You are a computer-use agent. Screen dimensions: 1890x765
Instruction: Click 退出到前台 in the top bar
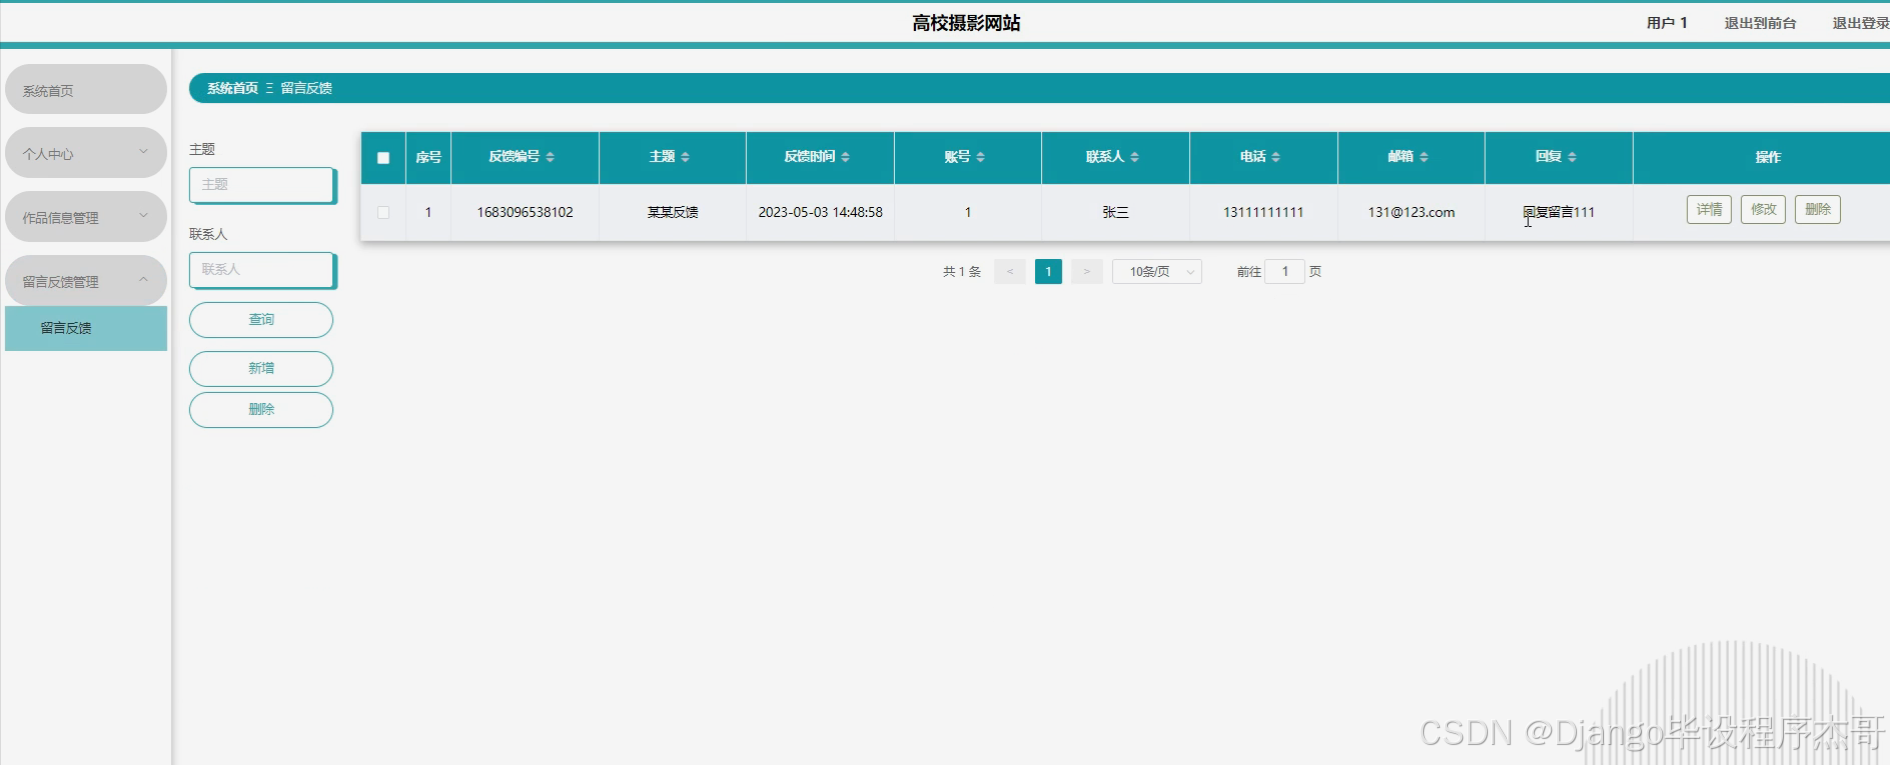click(x=1760, y=23)
